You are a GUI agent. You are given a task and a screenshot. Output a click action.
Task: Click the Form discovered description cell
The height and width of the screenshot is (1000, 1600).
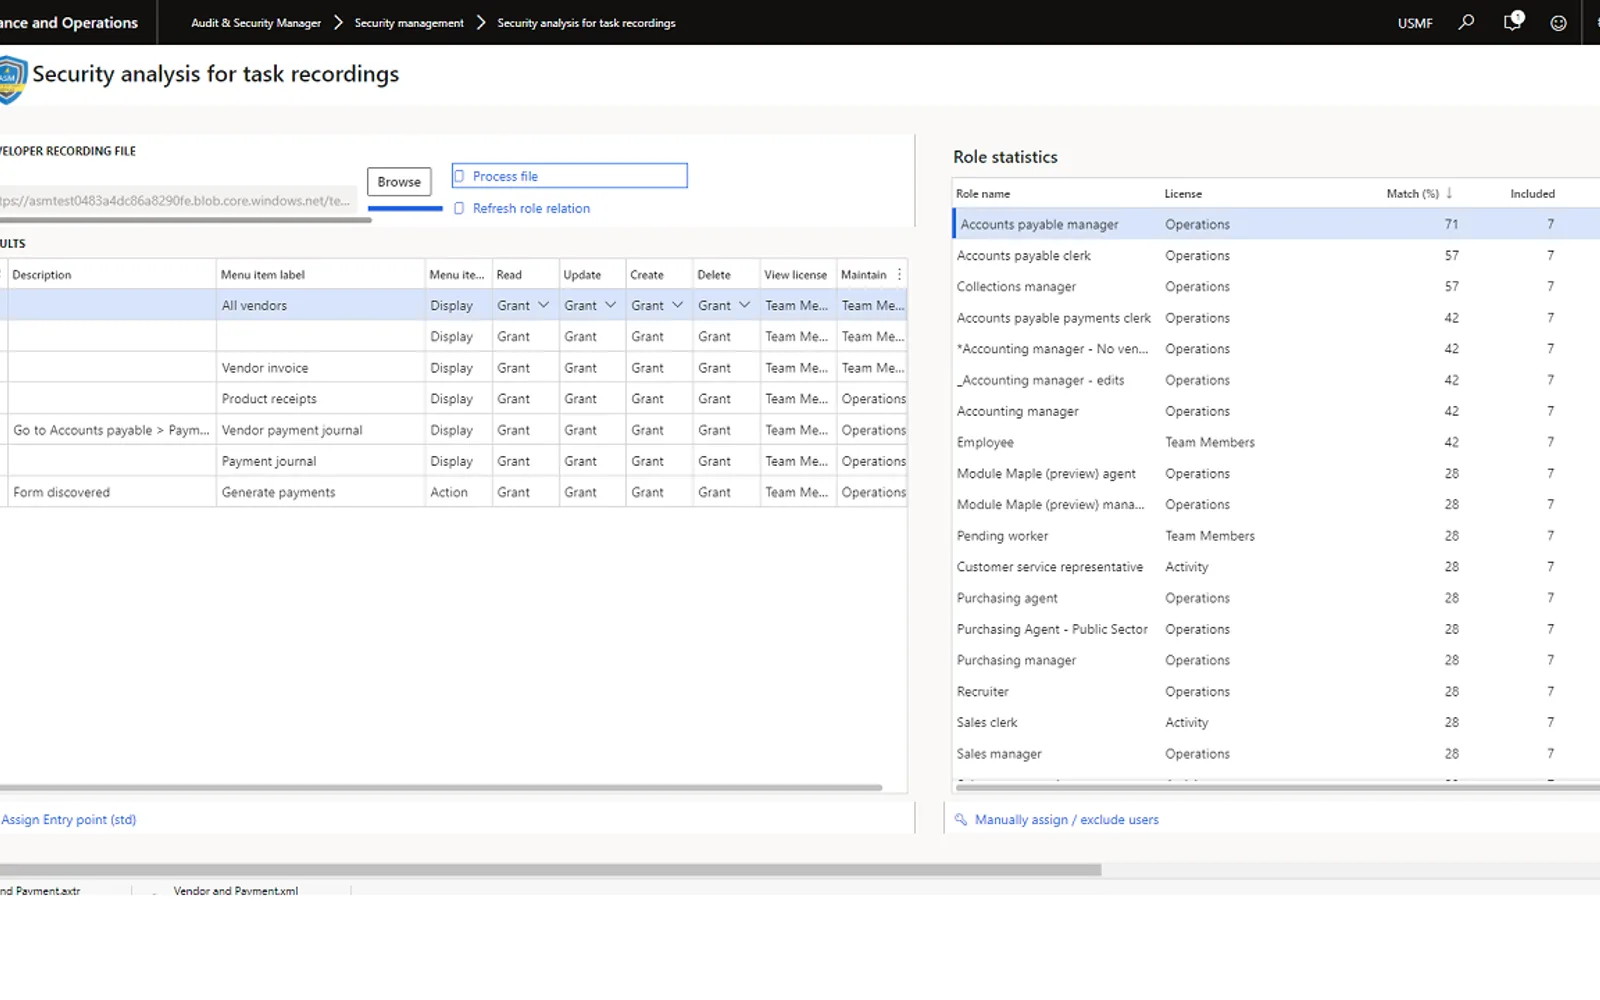click(111, 492)
